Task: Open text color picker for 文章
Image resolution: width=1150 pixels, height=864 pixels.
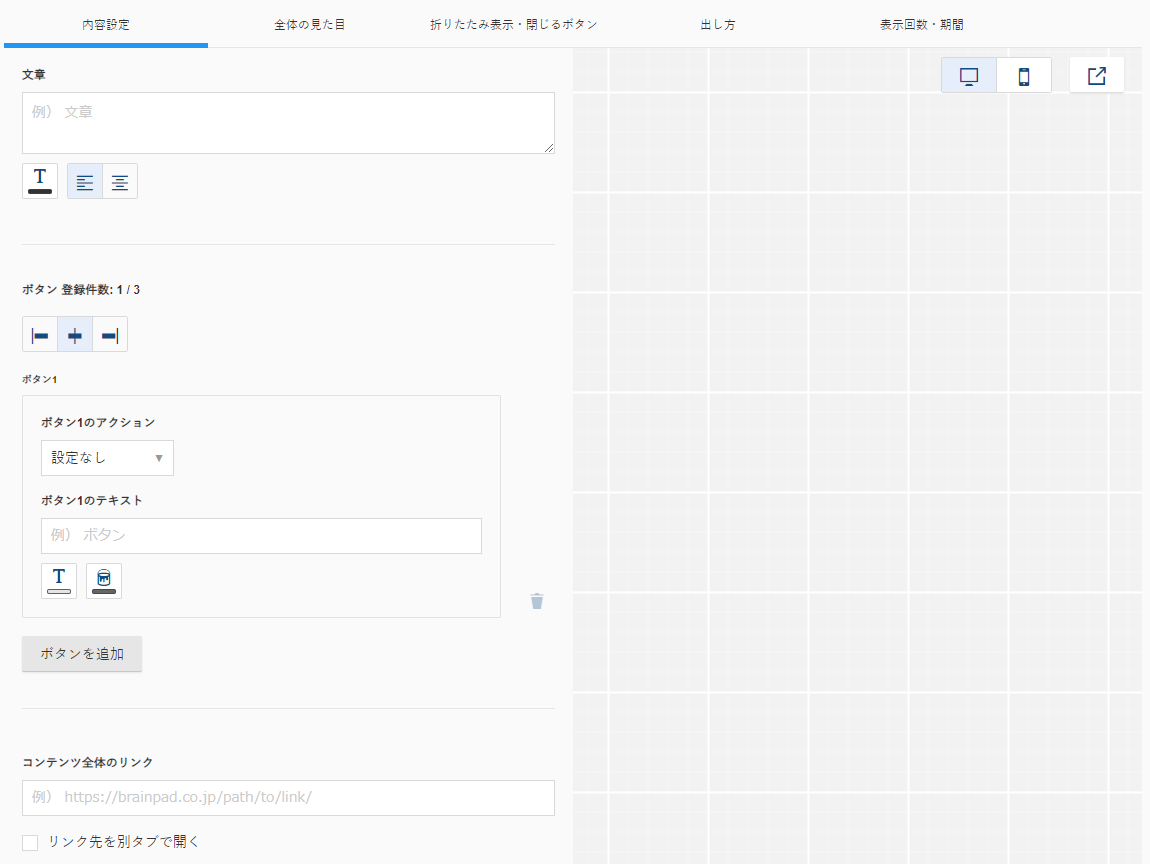Action: [40, 181]
